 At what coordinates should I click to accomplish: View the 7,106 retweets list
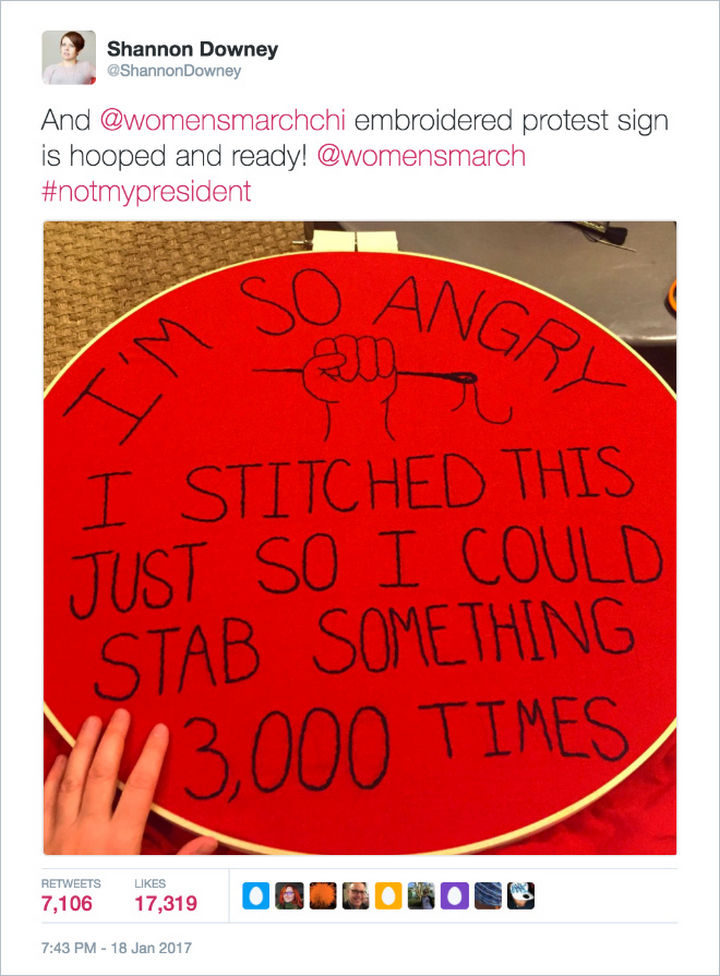coord(67,903)
